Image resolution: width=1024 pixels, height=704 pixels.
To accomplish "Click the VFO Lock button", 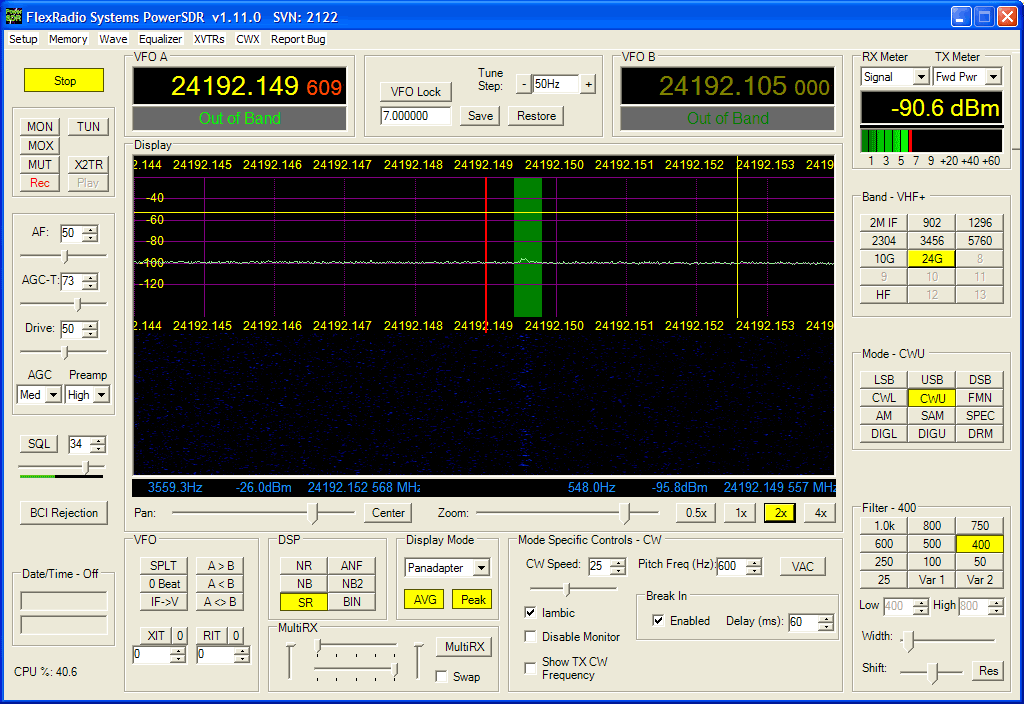I will (416, 92).
